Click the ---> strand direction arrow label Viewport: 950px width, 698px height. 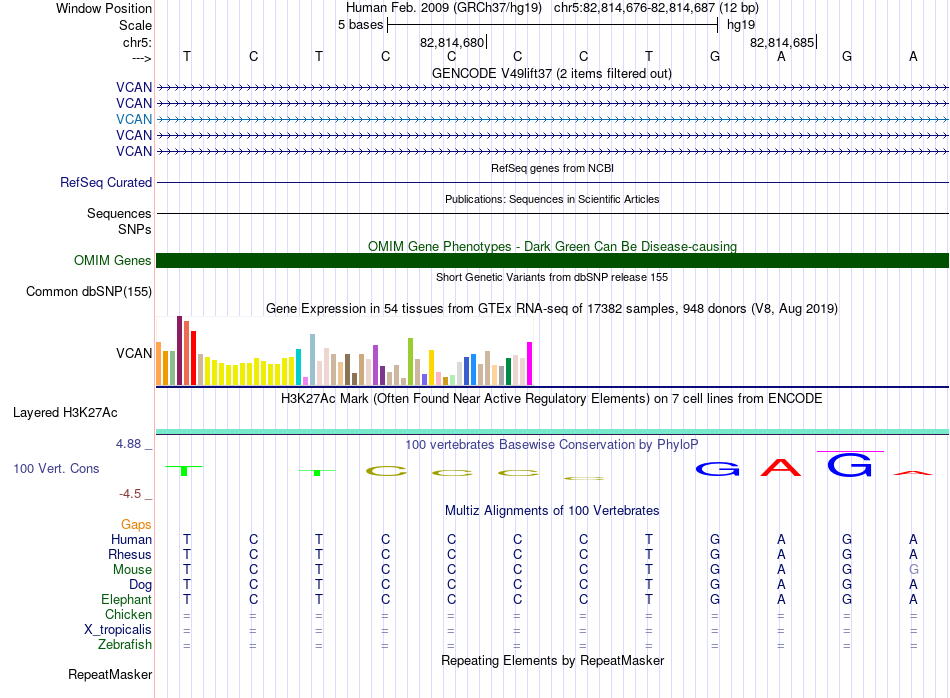pyautogui.click(x=142, y=58)
